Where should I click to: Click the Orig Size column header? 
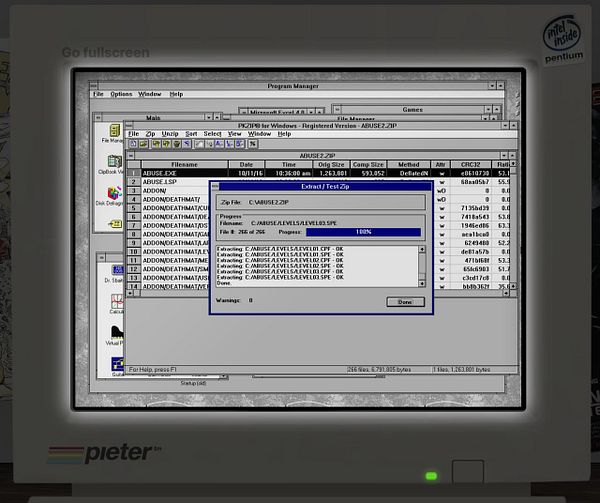[331, 164]
